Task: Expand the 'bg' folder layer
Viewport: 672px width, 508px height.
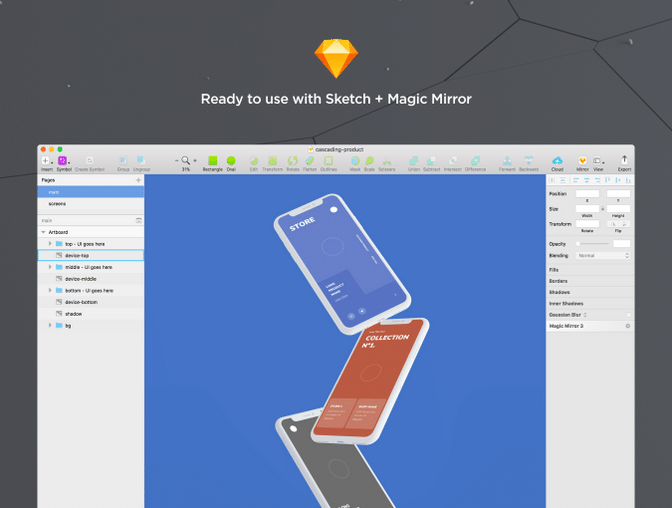Action: click(x=50, y=325)
